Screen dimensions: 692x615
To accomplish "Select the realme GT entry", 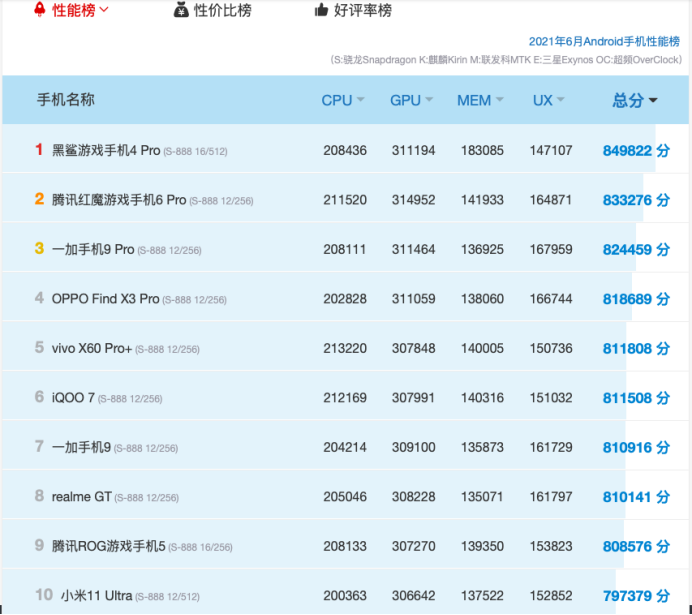I will [82, 497].
